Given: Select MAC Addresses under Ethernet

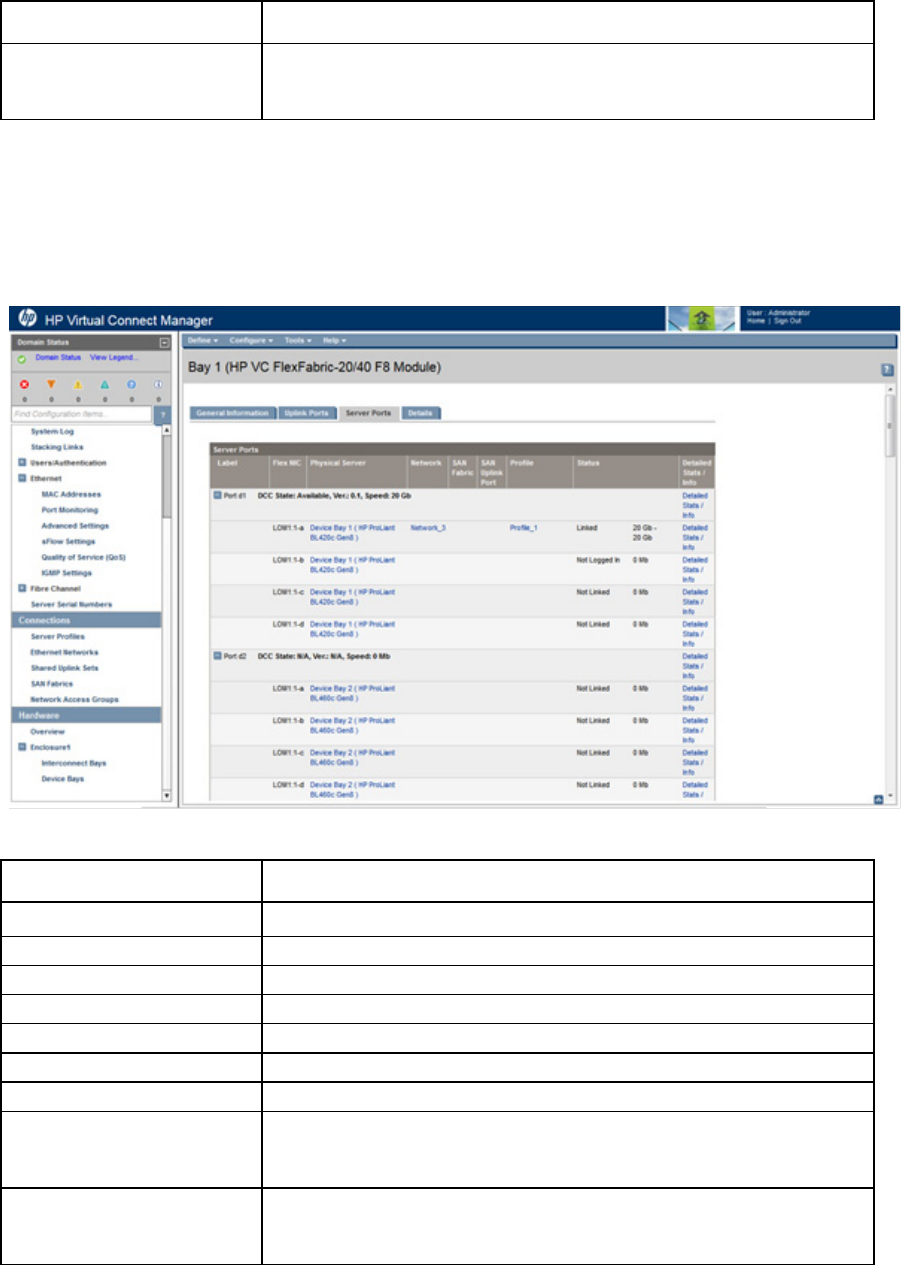Looking at the screenshot, I should [x=71, y=494].
